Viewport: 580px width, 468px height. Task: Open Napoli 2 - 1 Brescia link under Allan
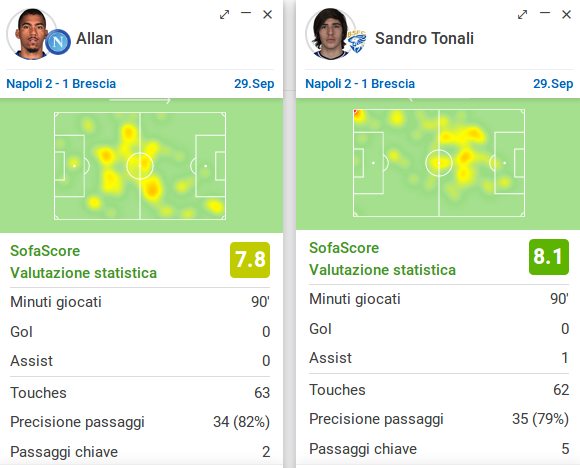point(61,84)
